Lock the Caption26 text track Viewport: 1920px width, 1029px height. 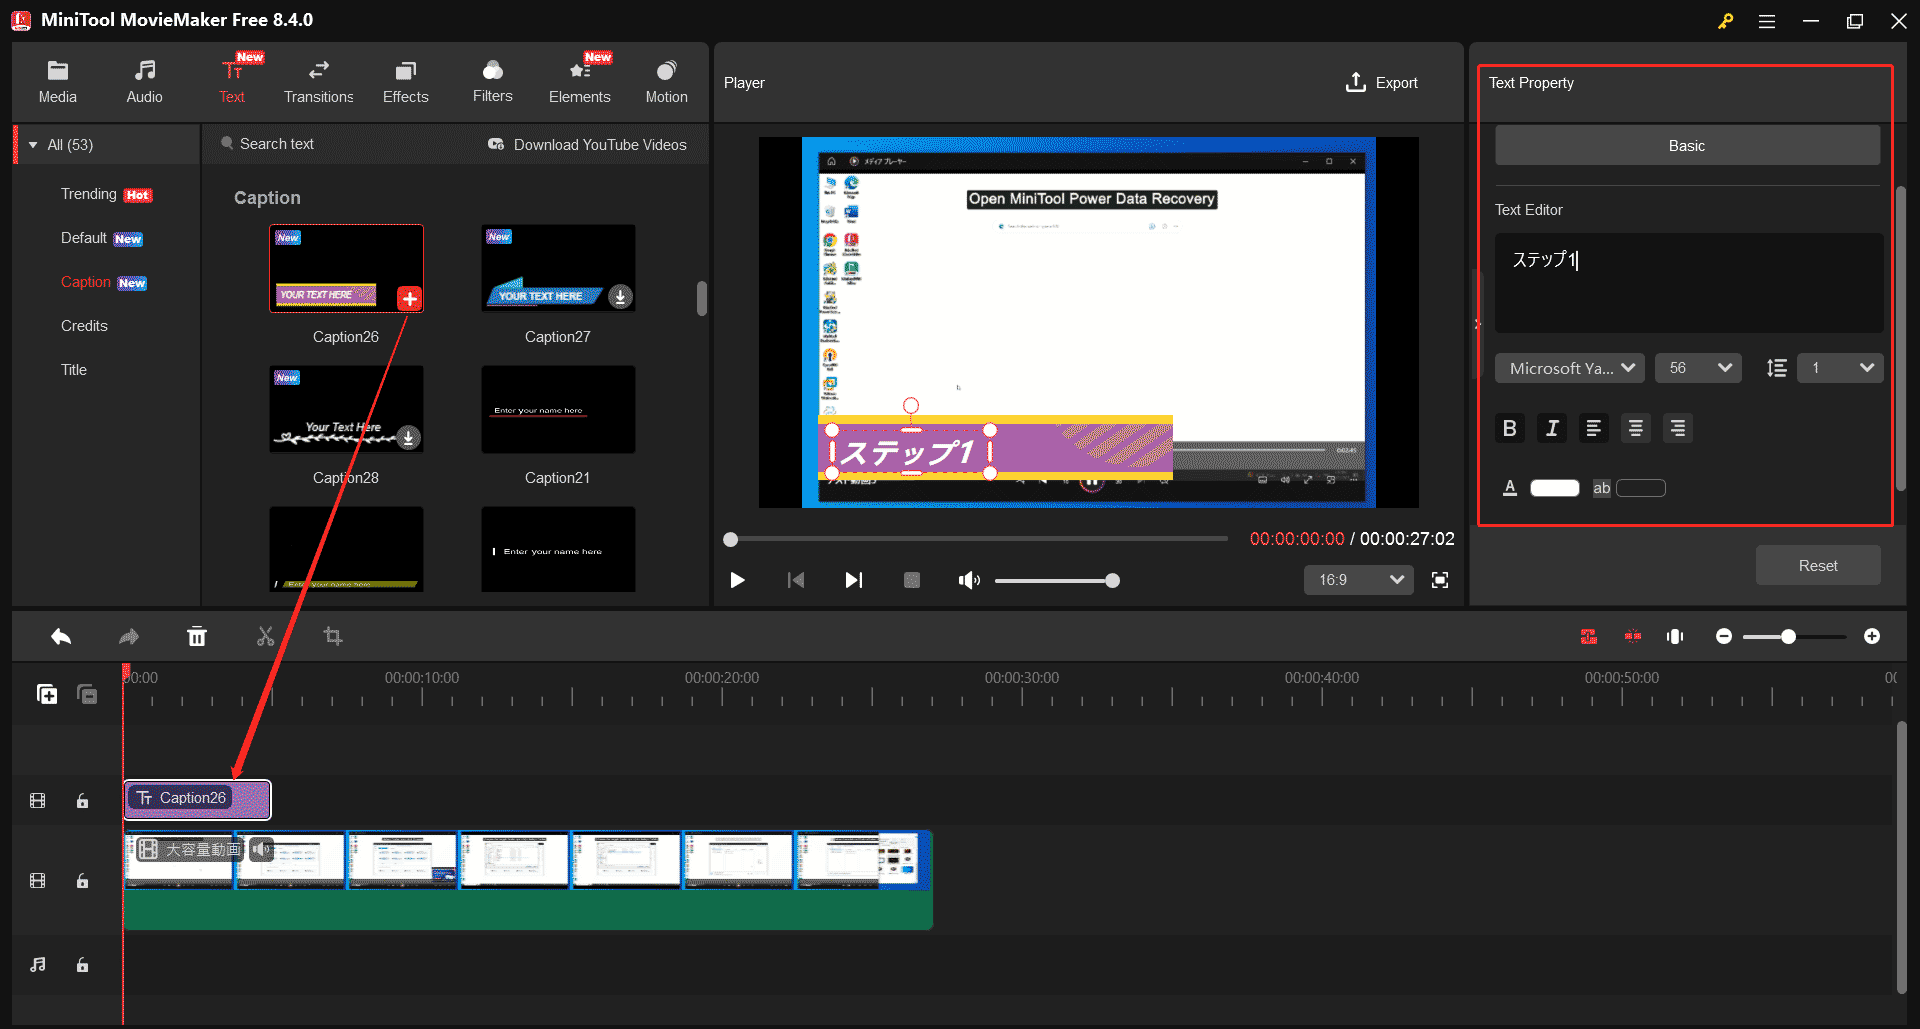click(x=82, y=800)
